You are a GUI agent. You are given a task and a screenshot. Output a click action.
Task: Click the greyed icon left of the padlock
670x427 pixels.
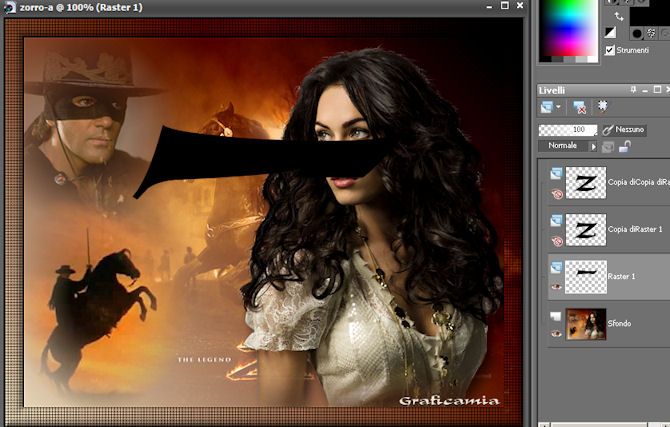click(x=608, y=147)
